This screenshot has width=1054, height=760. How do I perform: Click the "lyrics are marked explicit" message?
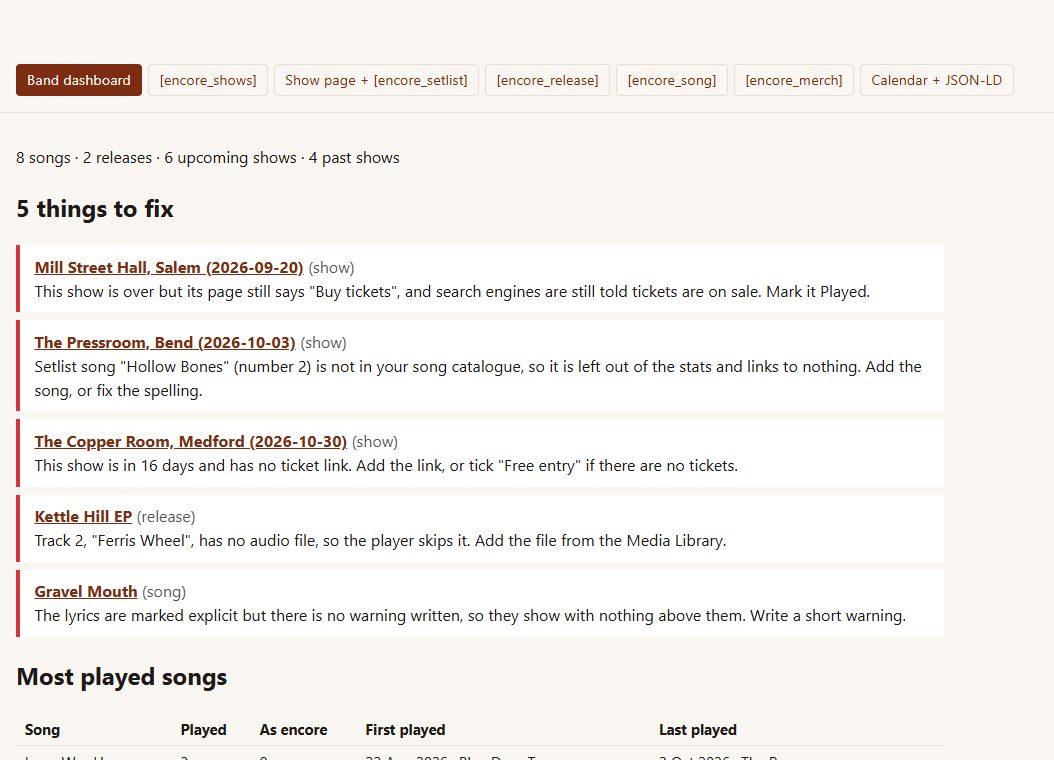(x=470, y=616)
